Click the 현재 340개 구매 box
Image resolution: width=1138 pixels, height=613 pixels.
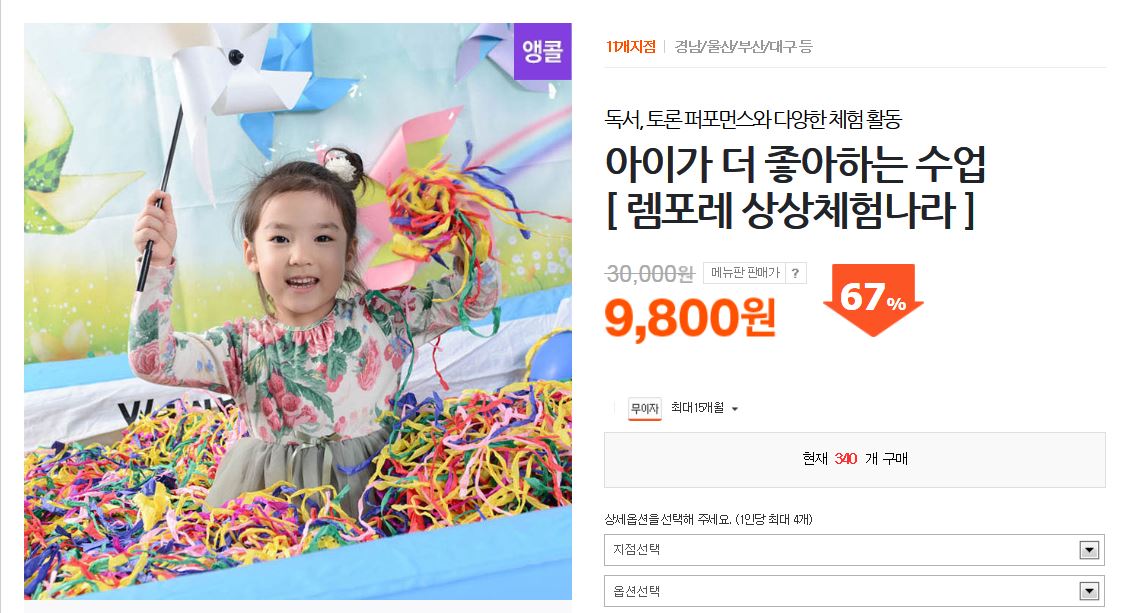tap(854, 459)
